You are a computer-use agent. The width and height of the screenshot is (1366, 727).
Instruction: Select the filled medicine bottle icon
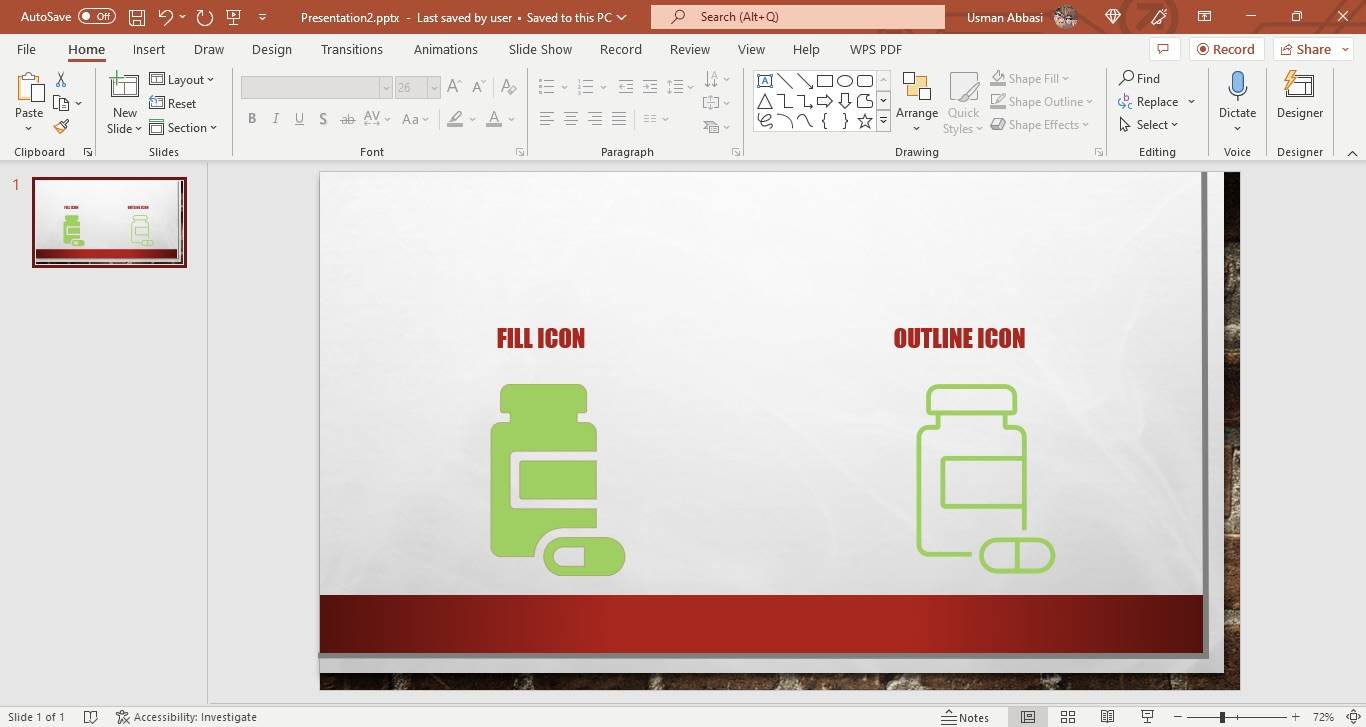pos(557,480)
